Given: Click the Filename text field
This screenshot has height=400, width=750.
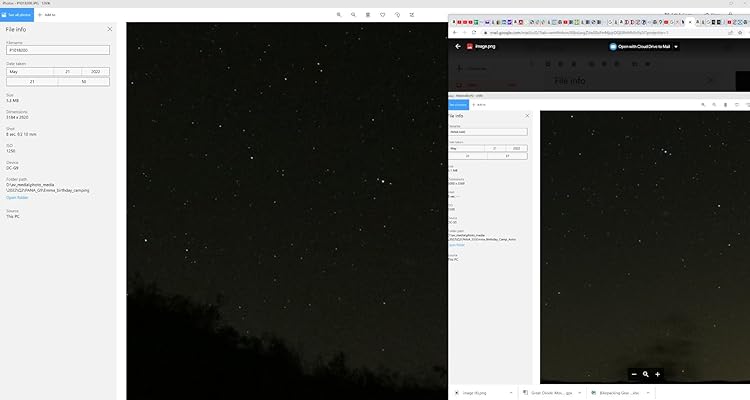Looking at the screenshot, I should [59, 50].
